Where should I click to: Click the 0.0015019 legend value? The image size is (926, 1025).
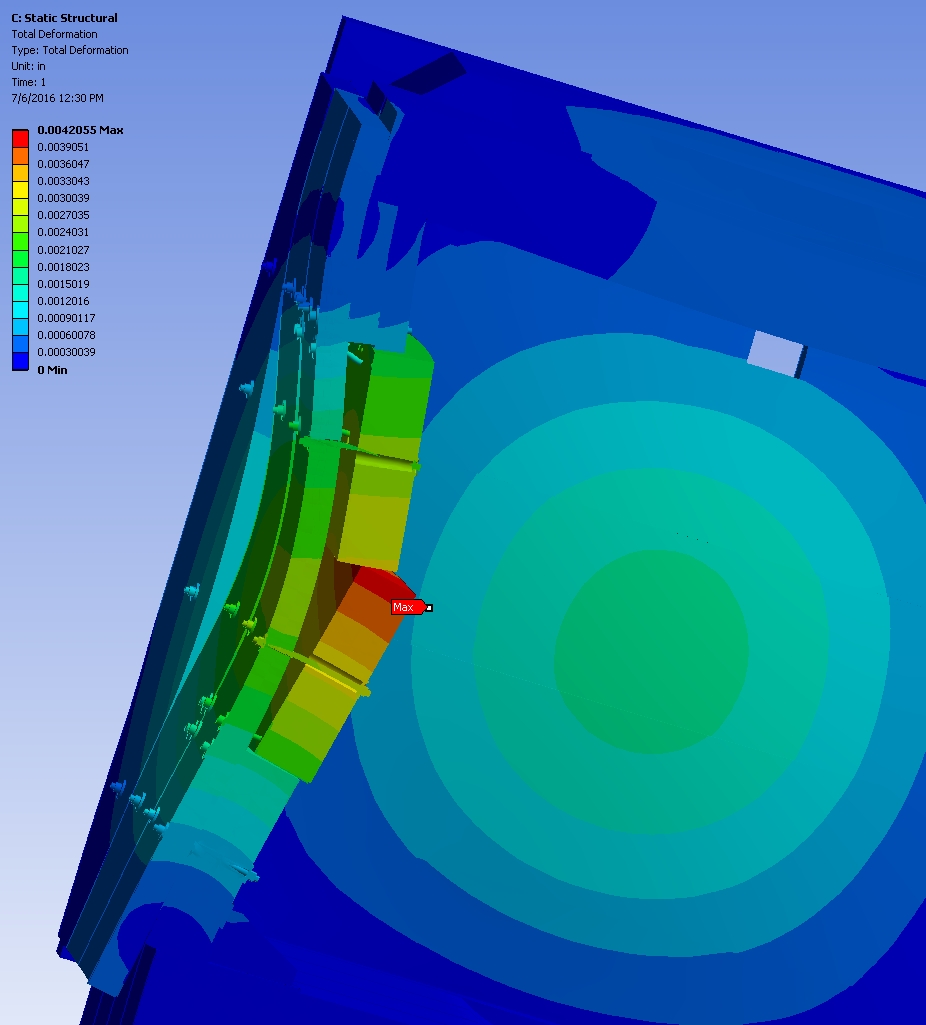(63, 284)
